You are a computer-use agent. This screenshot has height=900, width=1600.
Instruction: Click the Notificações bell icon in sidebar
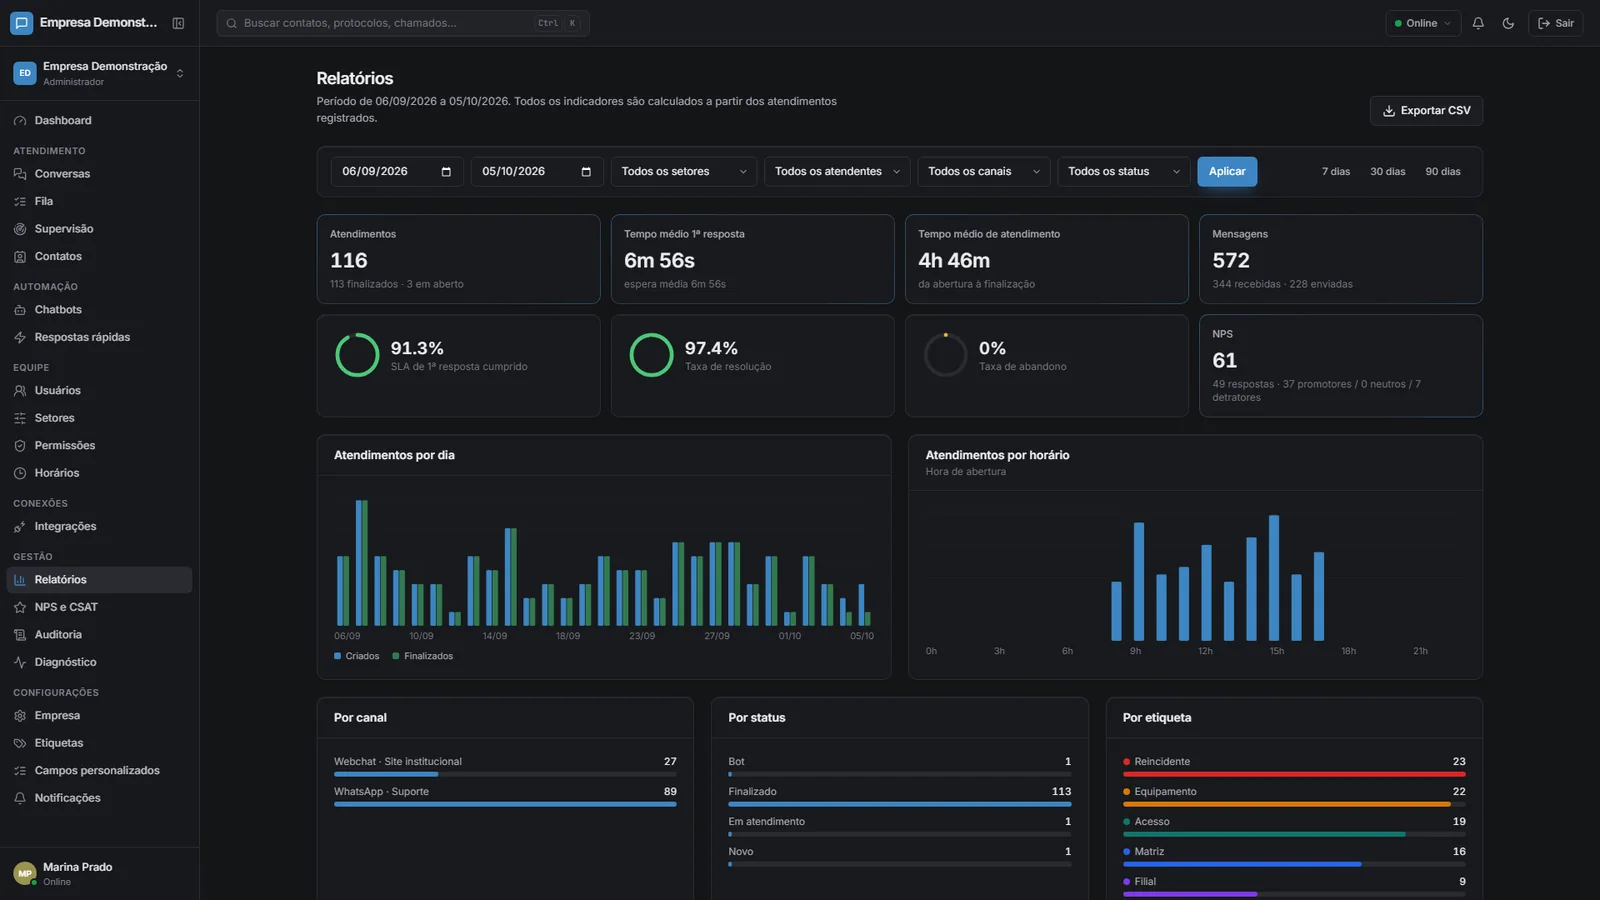20,798
